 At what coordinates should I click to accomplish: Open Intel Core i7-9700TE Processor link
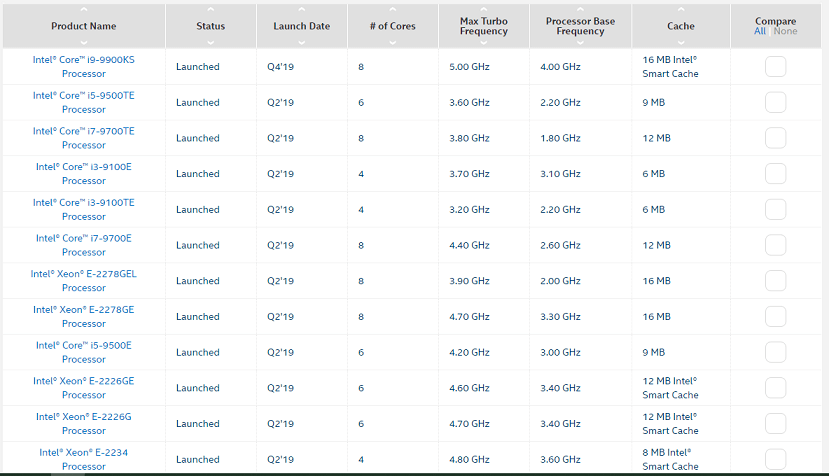click(x=84, y=138)
